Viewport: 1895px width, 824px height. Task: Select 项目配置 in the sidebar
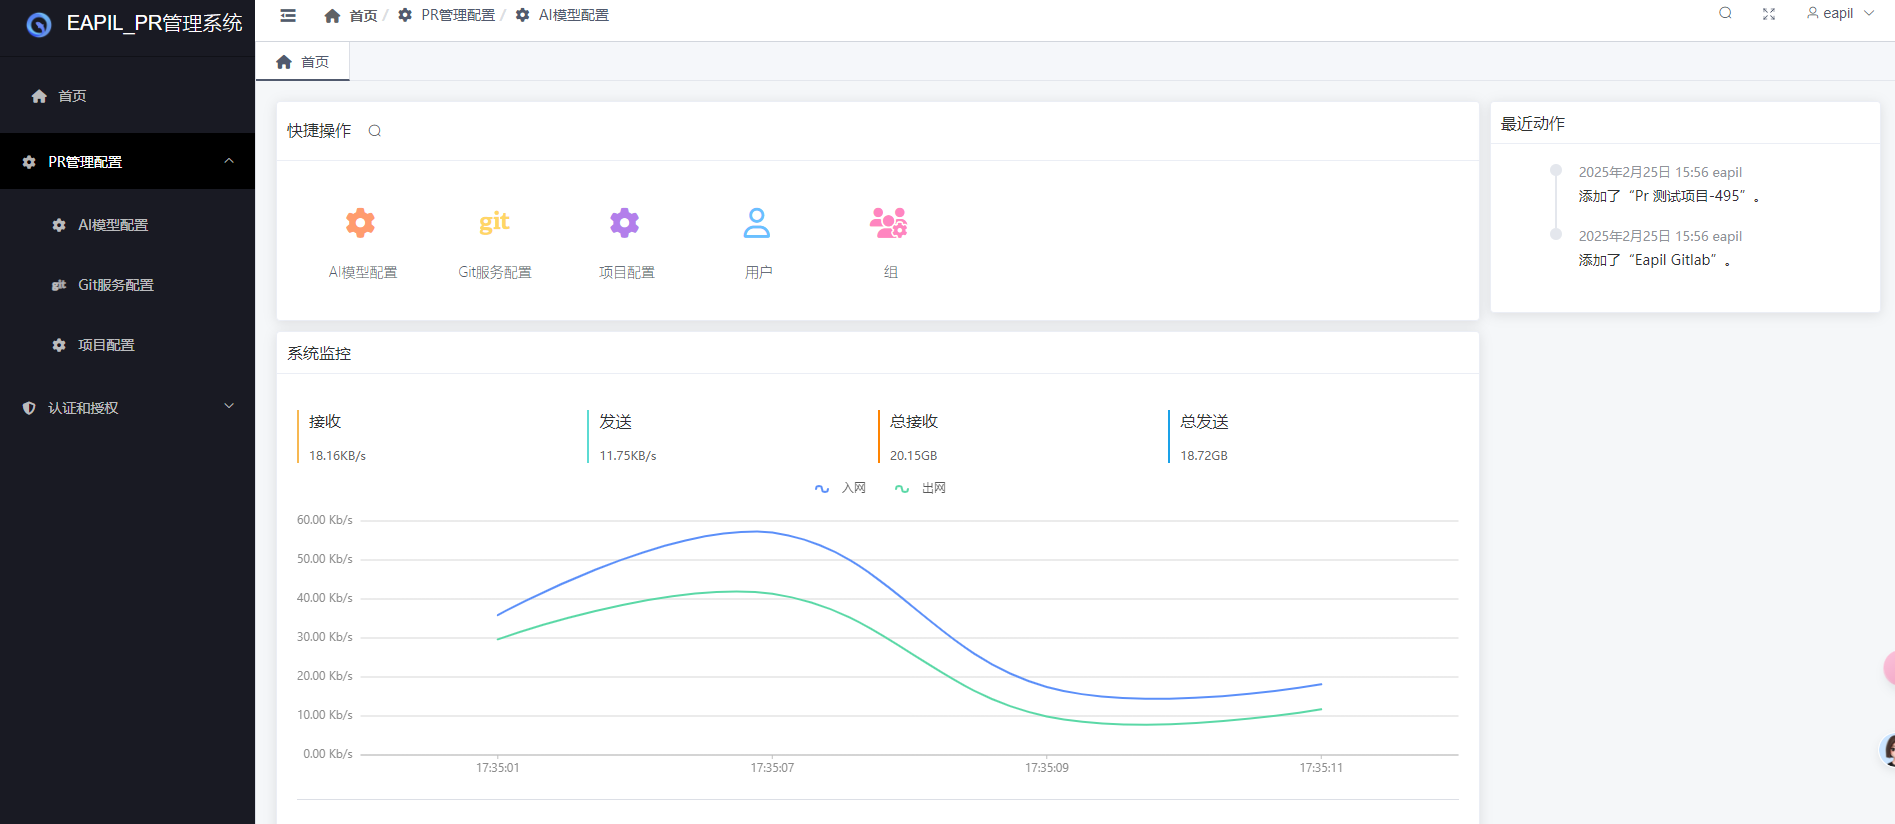tap(106, 345)
